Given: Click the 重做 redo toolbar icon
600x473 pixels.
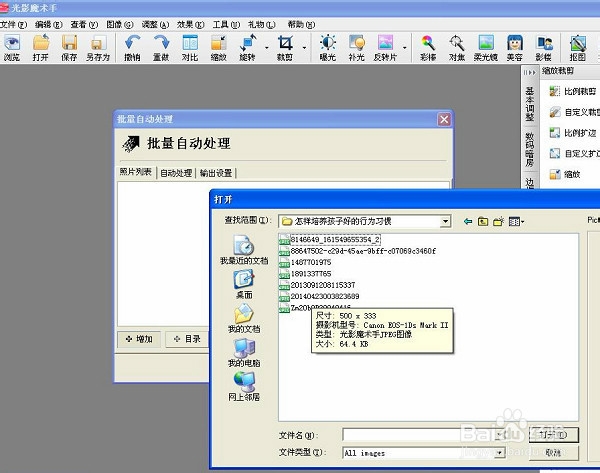Looking at the screenshot, I should [161, 47].
